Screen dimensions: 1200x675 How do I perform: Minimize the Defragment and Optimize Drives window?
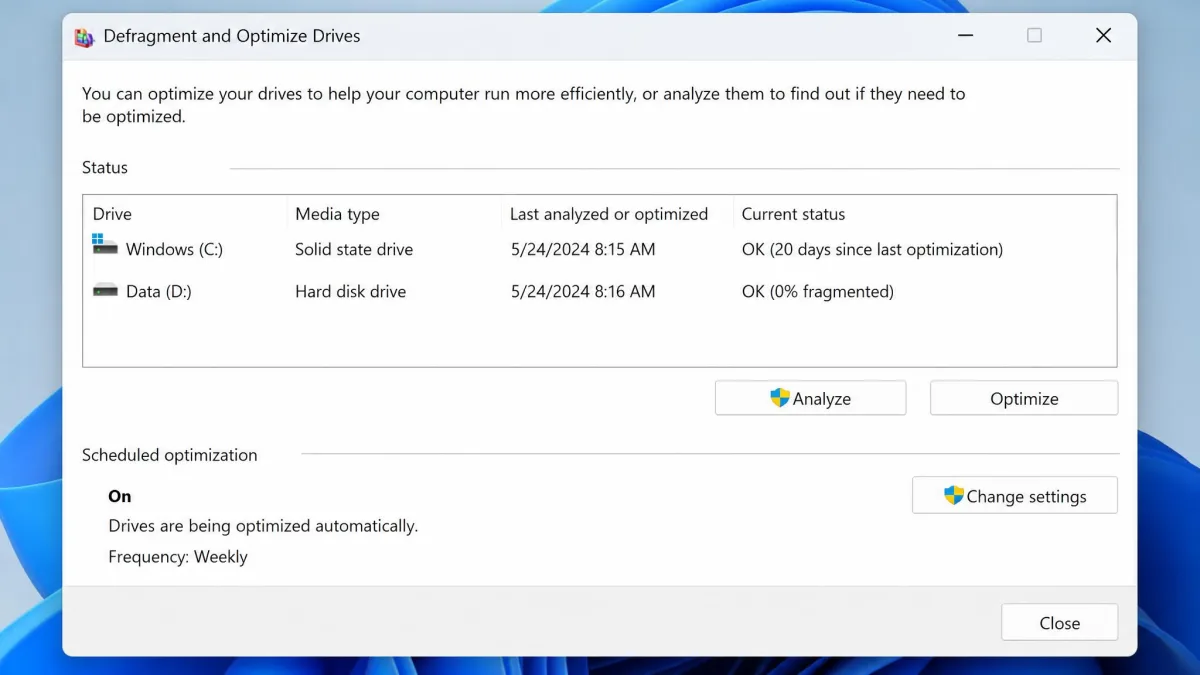(965, 36)
